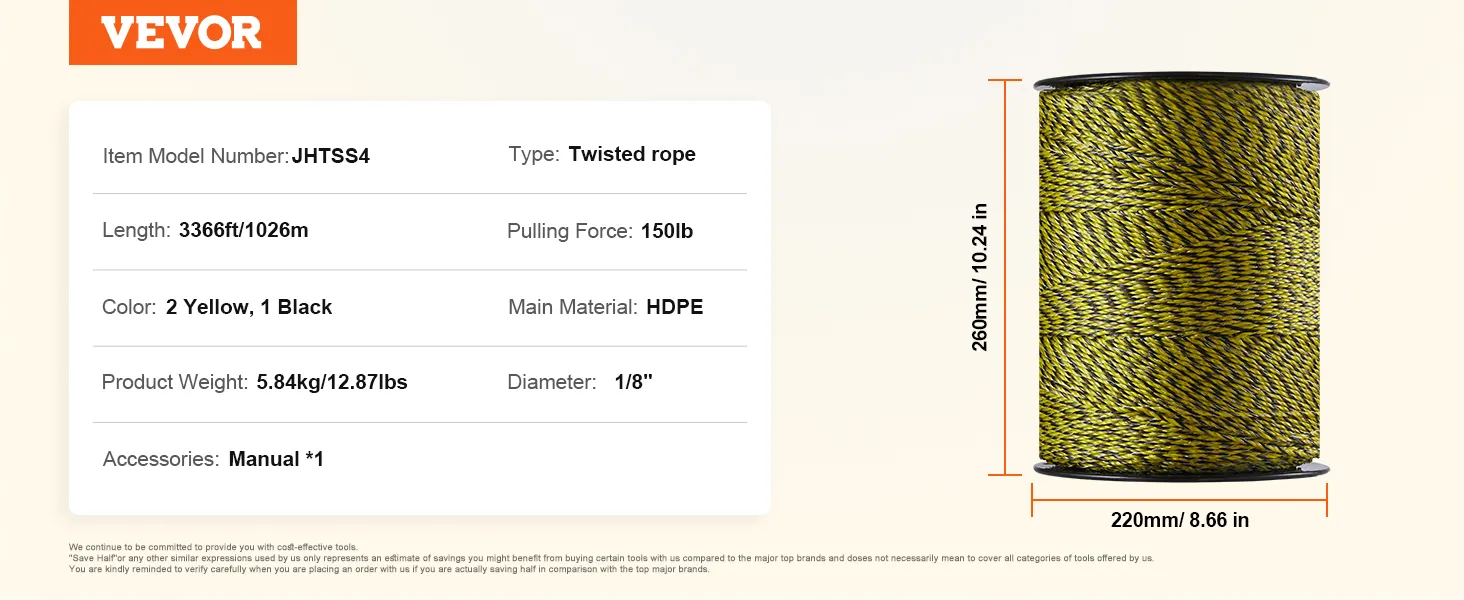
Task: Click the VEVOR brand logo
Action: pos(182,33)
